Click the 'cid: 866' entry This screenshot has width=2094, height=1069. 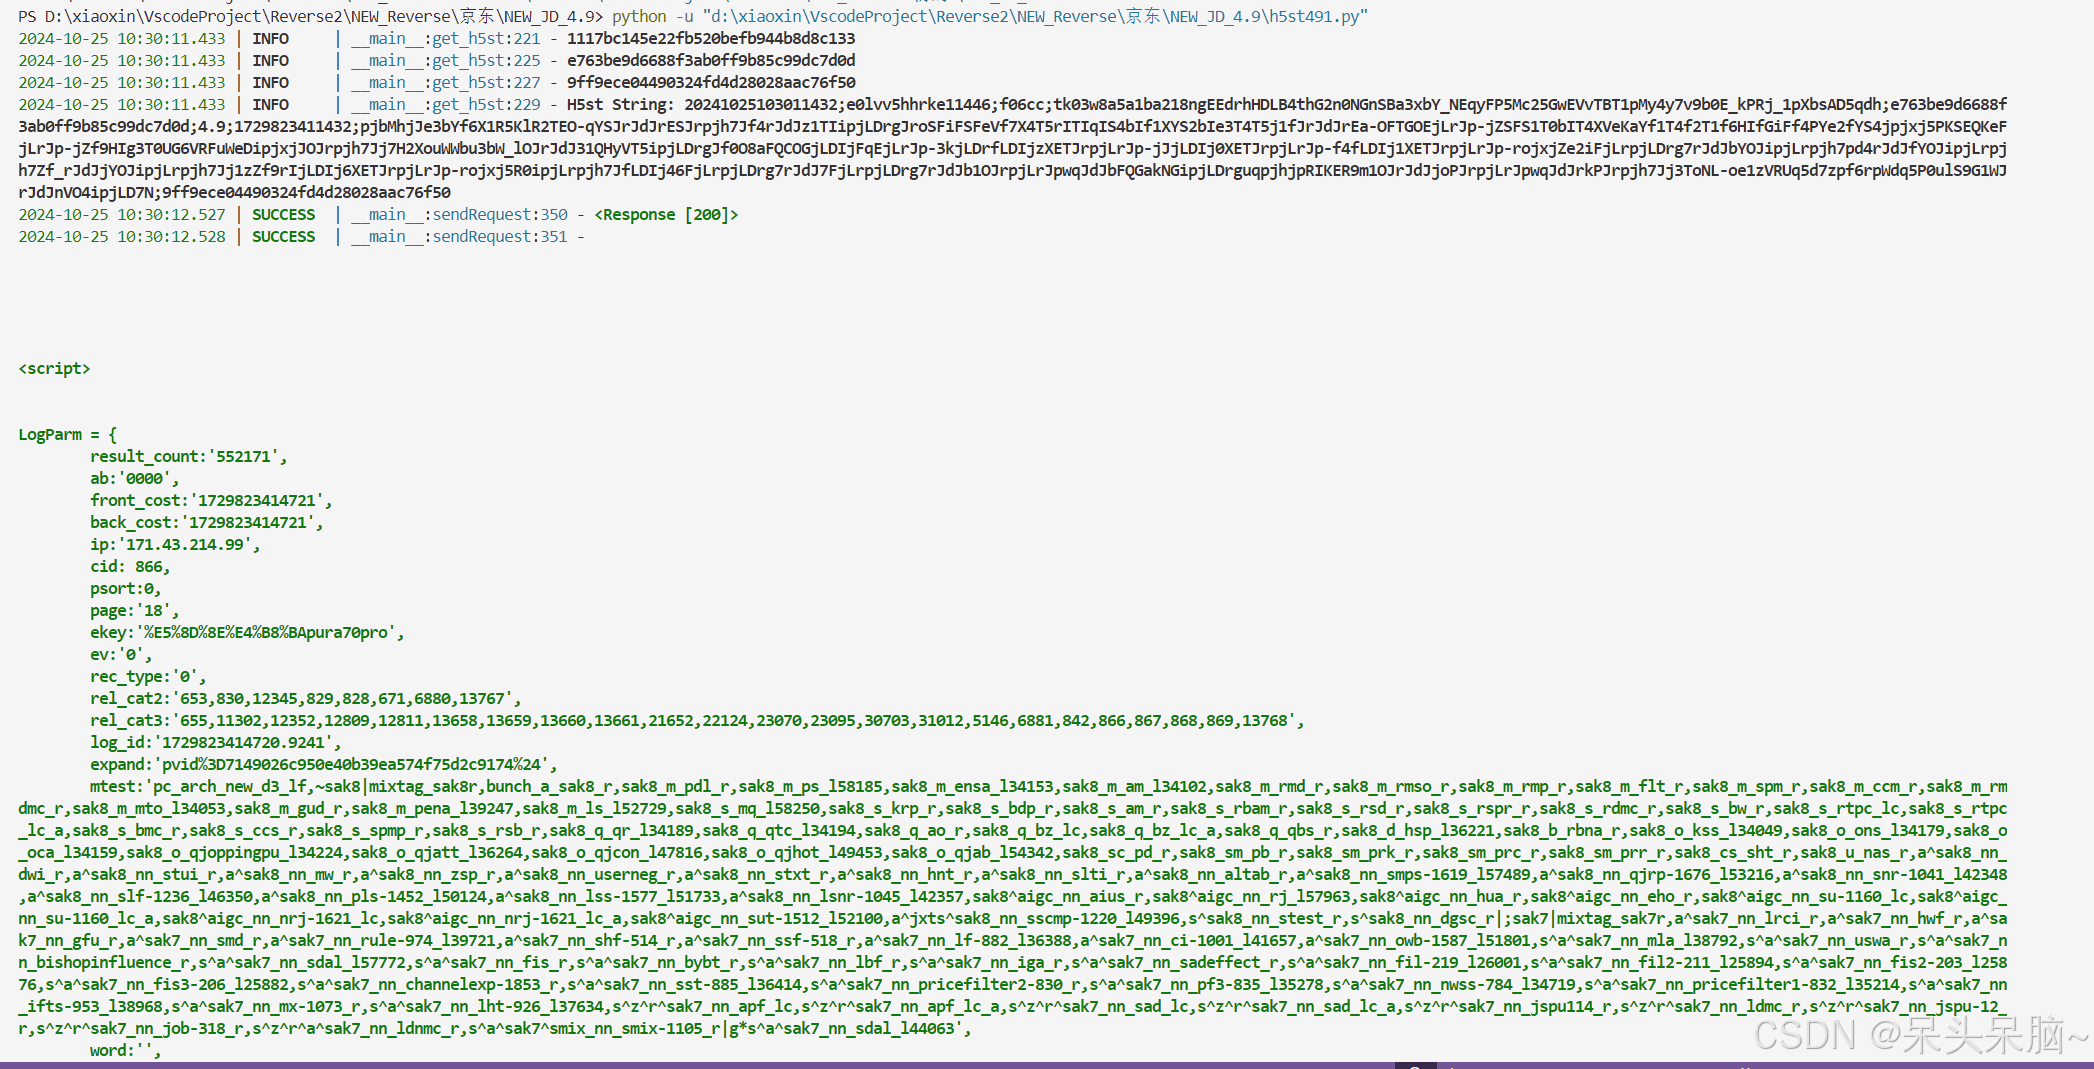click(130, 566)
